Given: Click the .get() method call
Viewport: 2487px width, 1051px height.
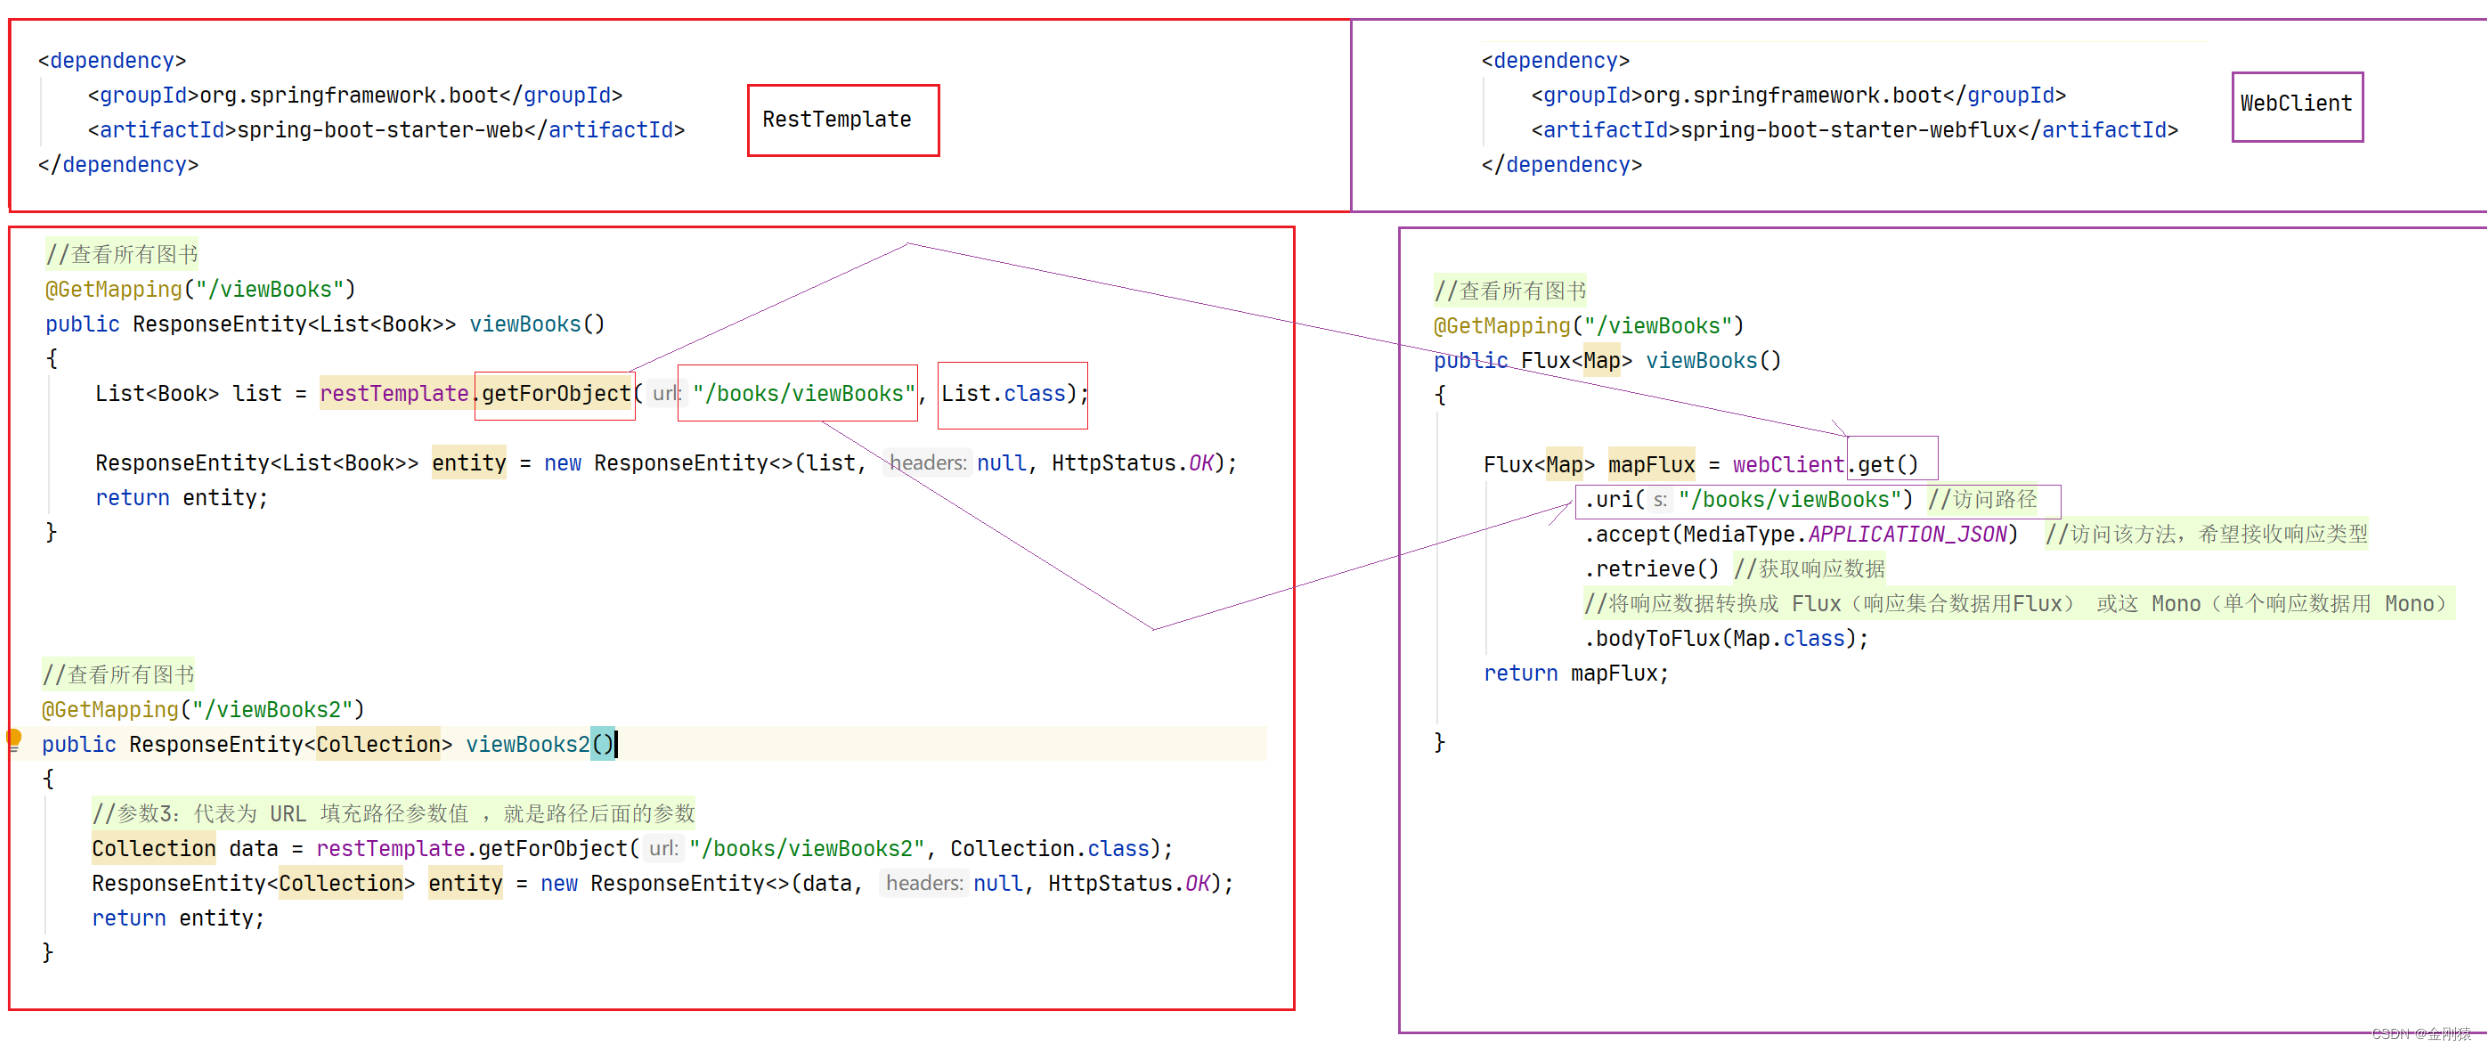Looking at the screenshot, I should (1883, 464).
